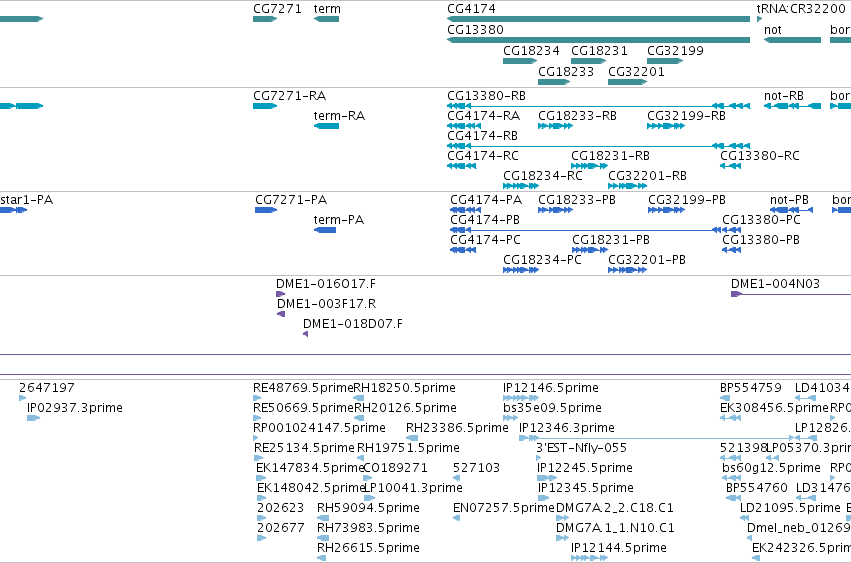The height and width of the screenshot is (563, 851).
Task: Select the CG13380-RC transcript
Action: [x=731, y=166]
